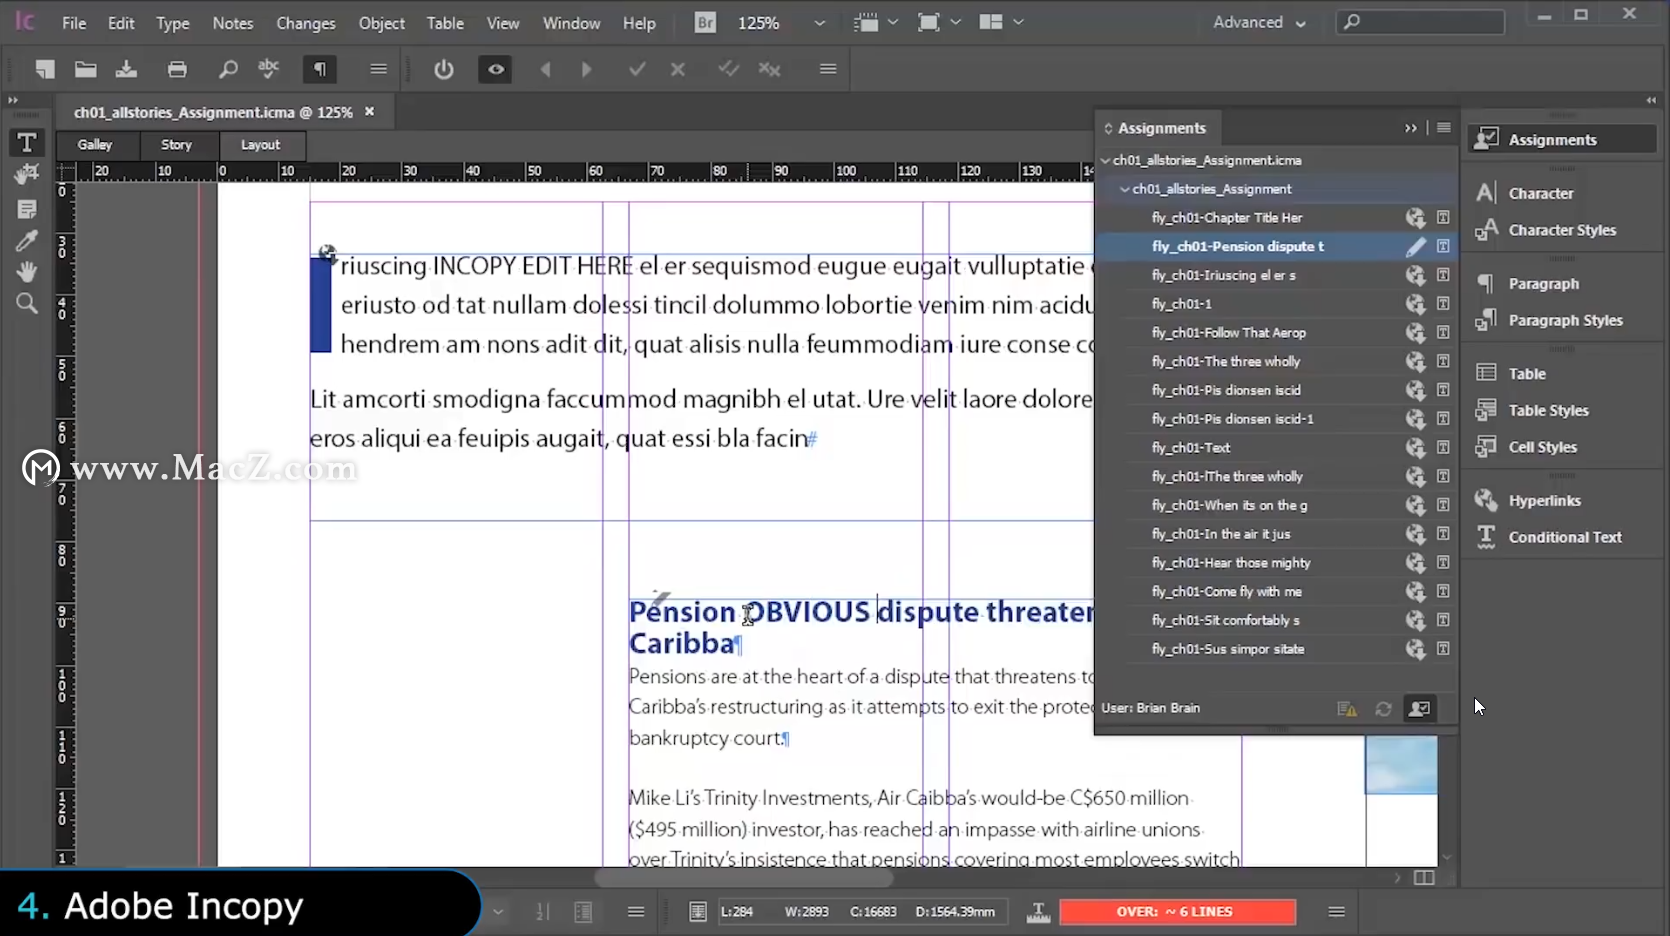The image size is (1670, 936).
Task: Click the Accept Change checkmark
Action: point(637,69)
